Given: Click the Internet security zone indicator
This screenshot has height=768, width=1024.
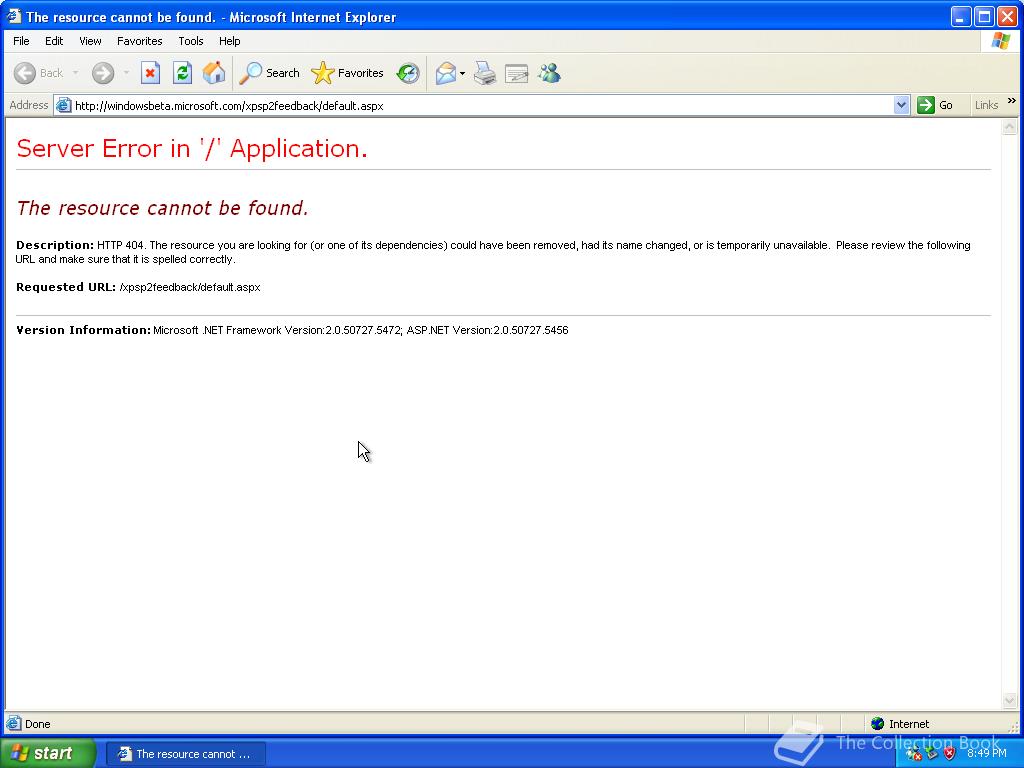Looking at the screenshot, I should (900, 724).
